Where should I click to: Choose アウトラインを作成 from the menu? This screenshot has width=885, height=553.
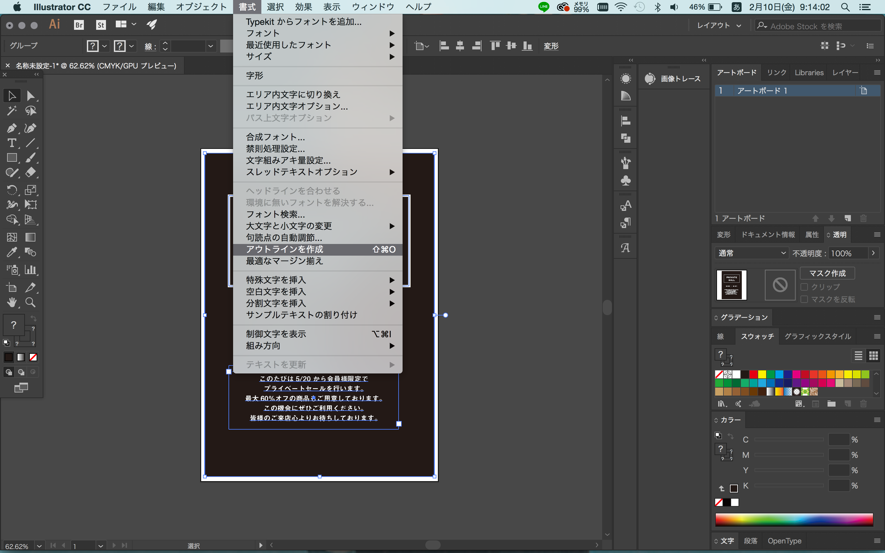point(285,250)
